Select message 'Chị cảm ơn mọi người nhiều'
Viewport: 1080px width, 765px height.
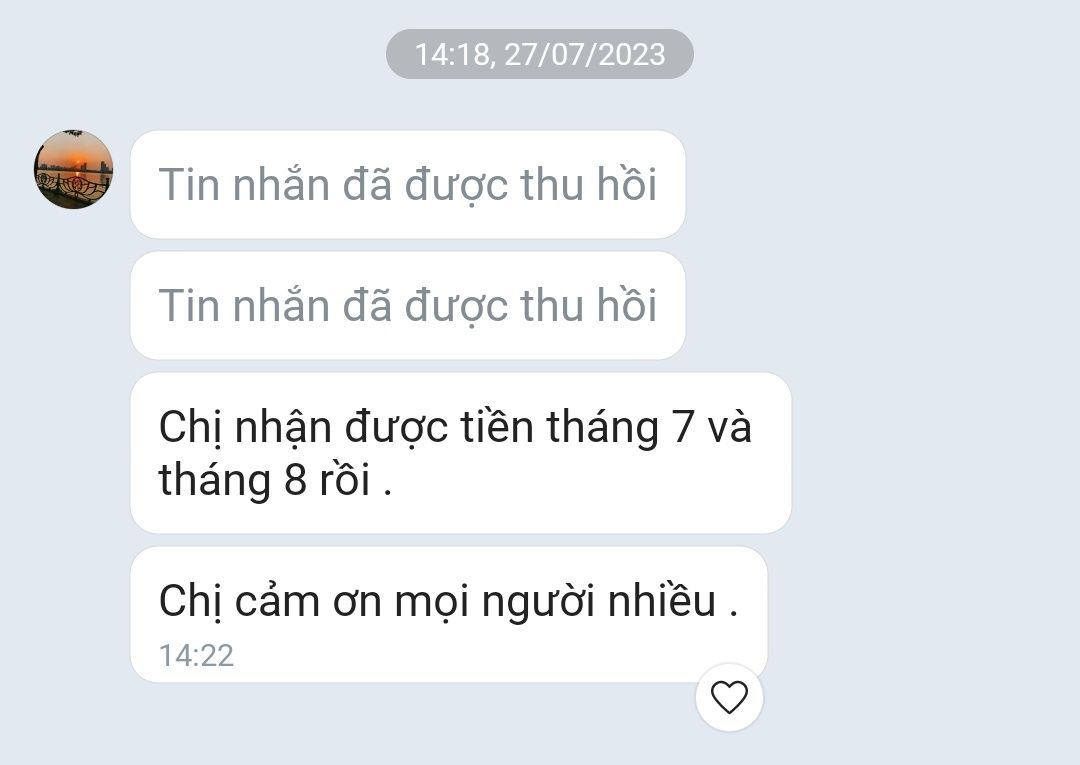click(x=448, y=614)
